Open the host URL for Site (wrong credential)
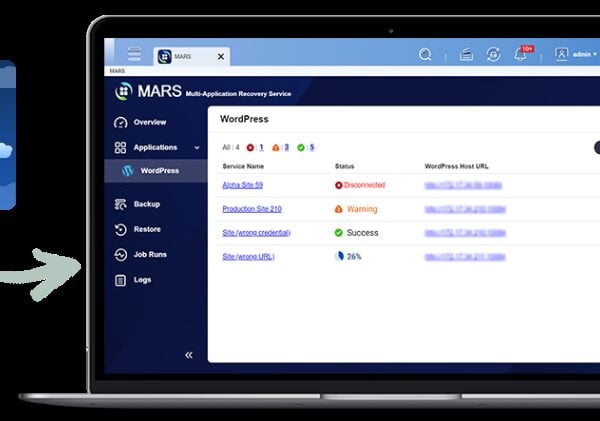This screenshot has height=421, width=600. tap(465, 233)
